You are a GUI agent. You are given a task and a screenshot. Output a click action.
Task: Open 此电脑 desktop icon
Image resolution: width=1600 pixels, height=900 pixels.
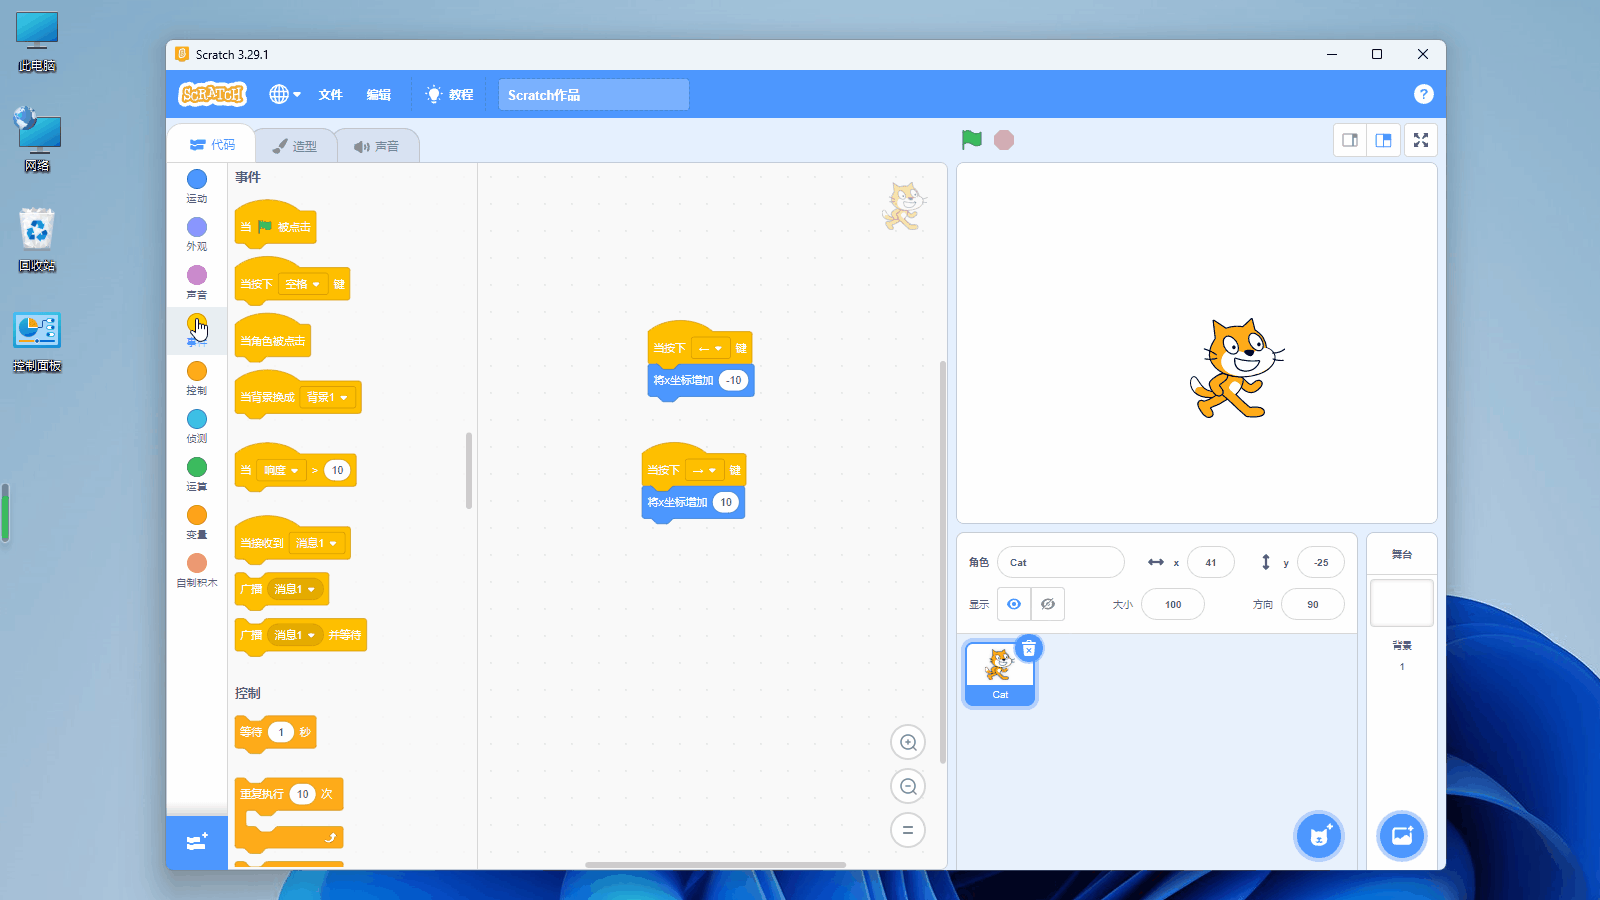[37, 43]
